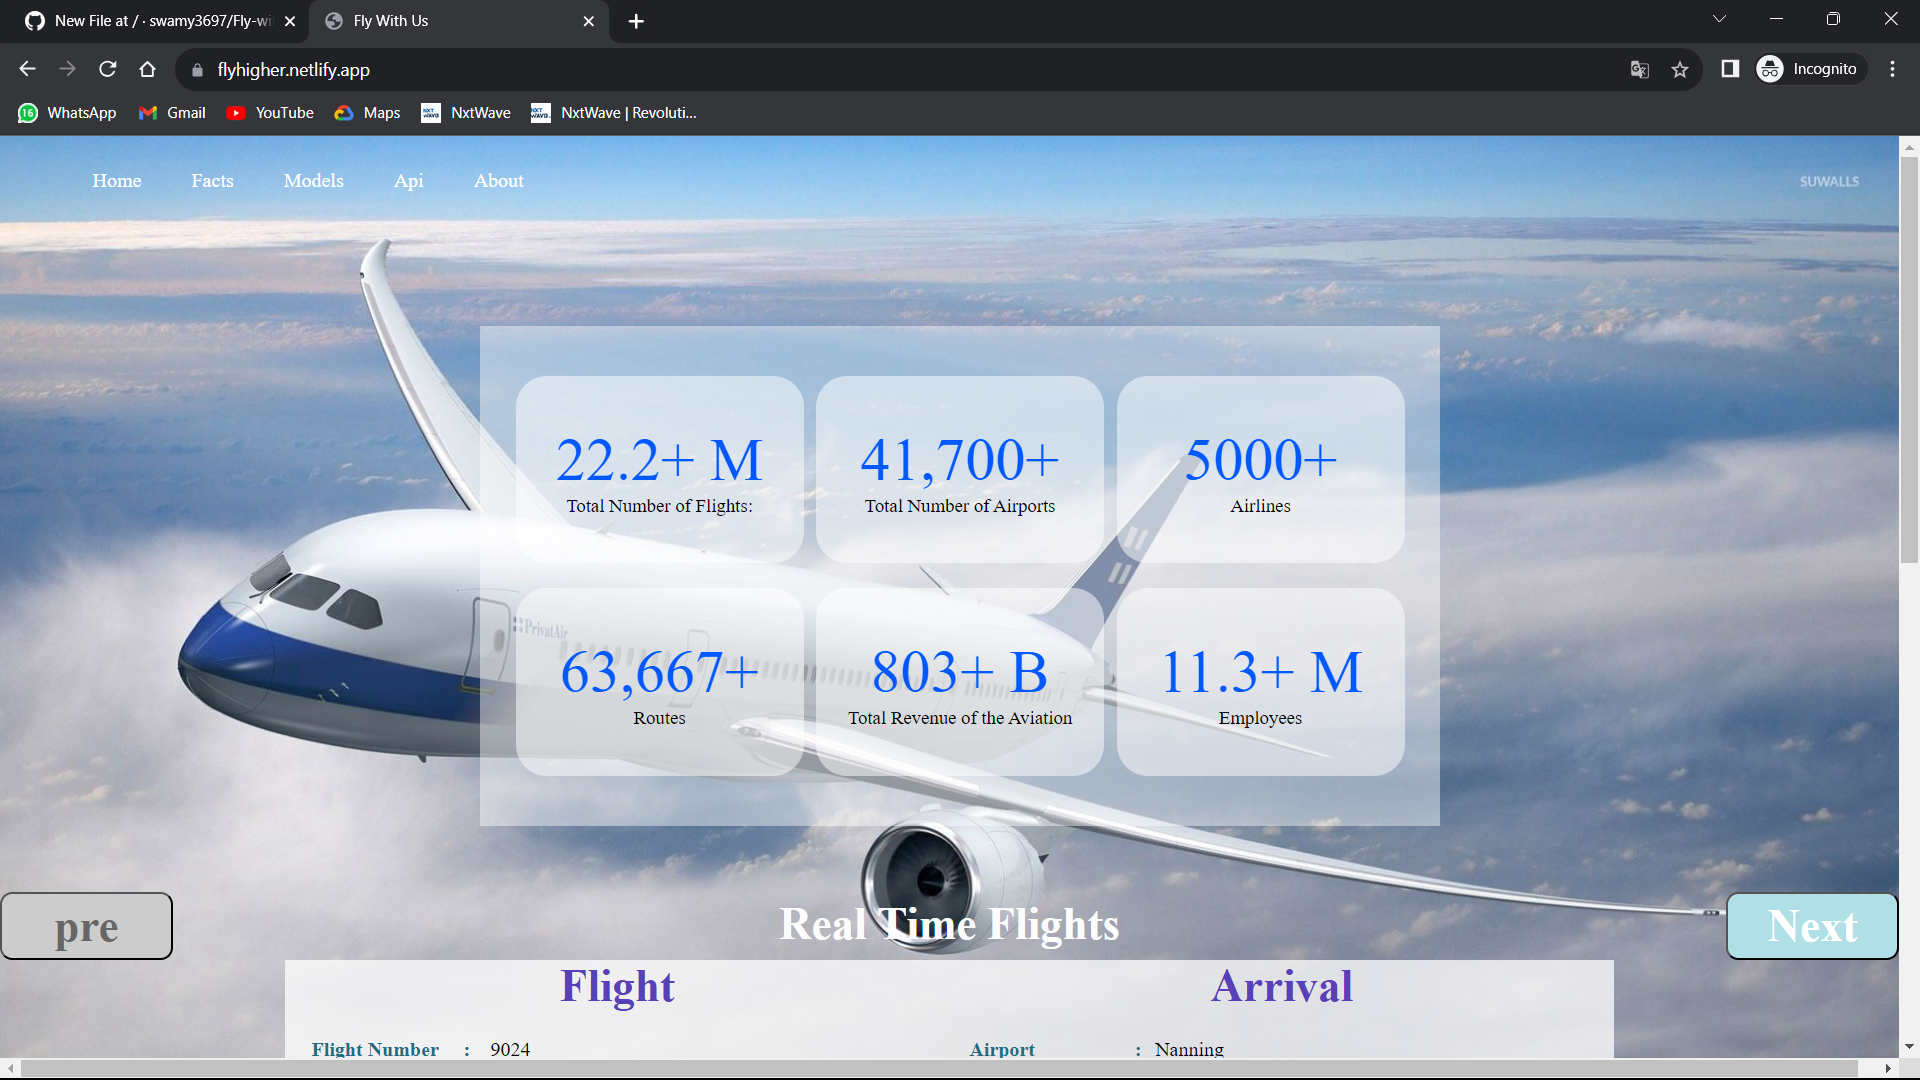Click the vertical page scrollbar thumb
The height and width of the screenshot is (1080, 1920).
tap(1909, 360)
